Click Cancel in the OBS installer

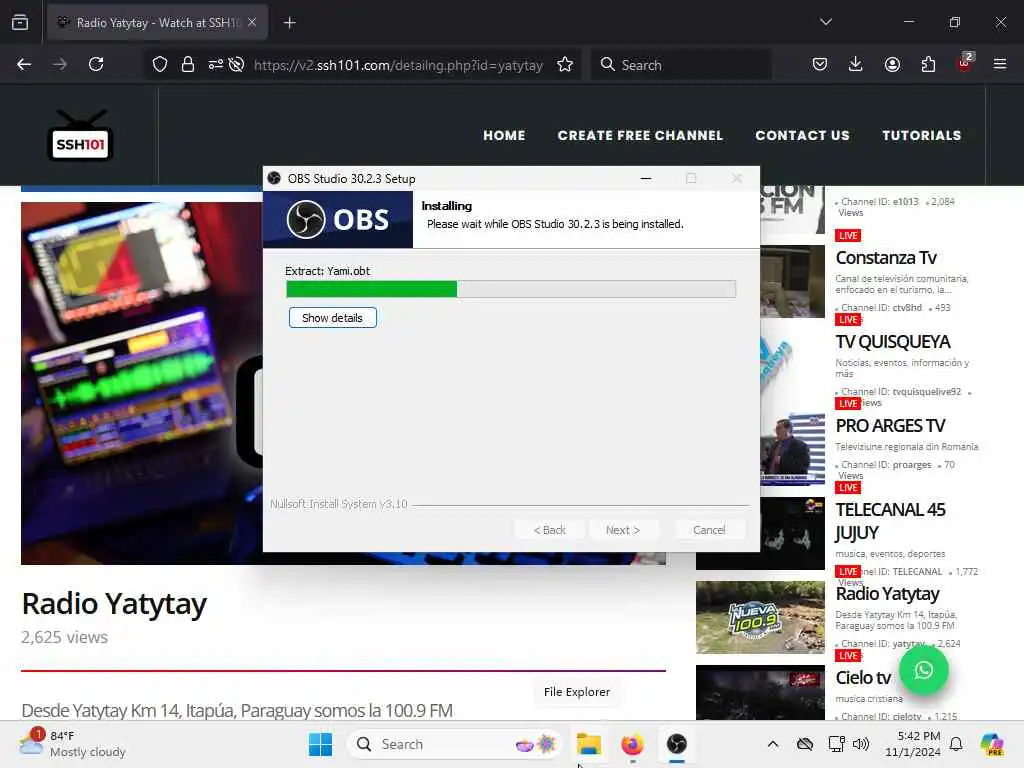coord(709,530)
